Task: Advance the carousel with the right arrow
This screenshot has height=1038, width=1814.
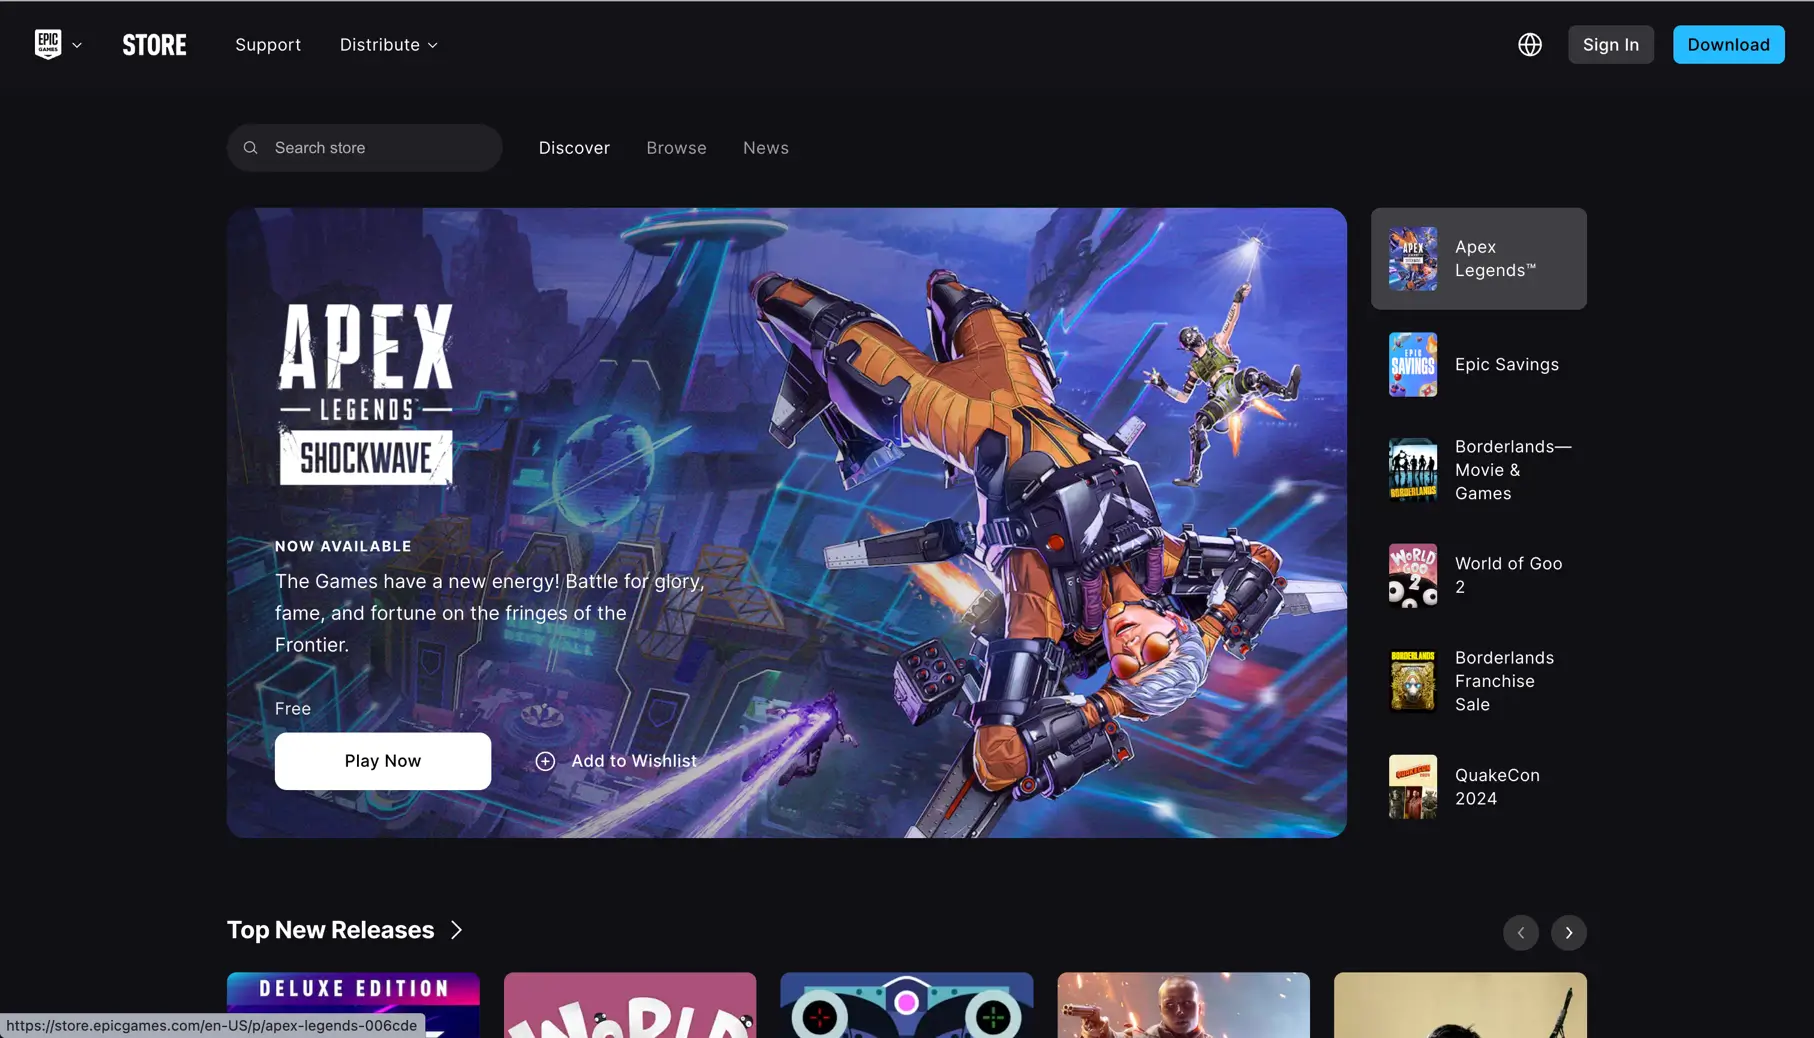Action: pyautogui.click(x=1568, y=932)
